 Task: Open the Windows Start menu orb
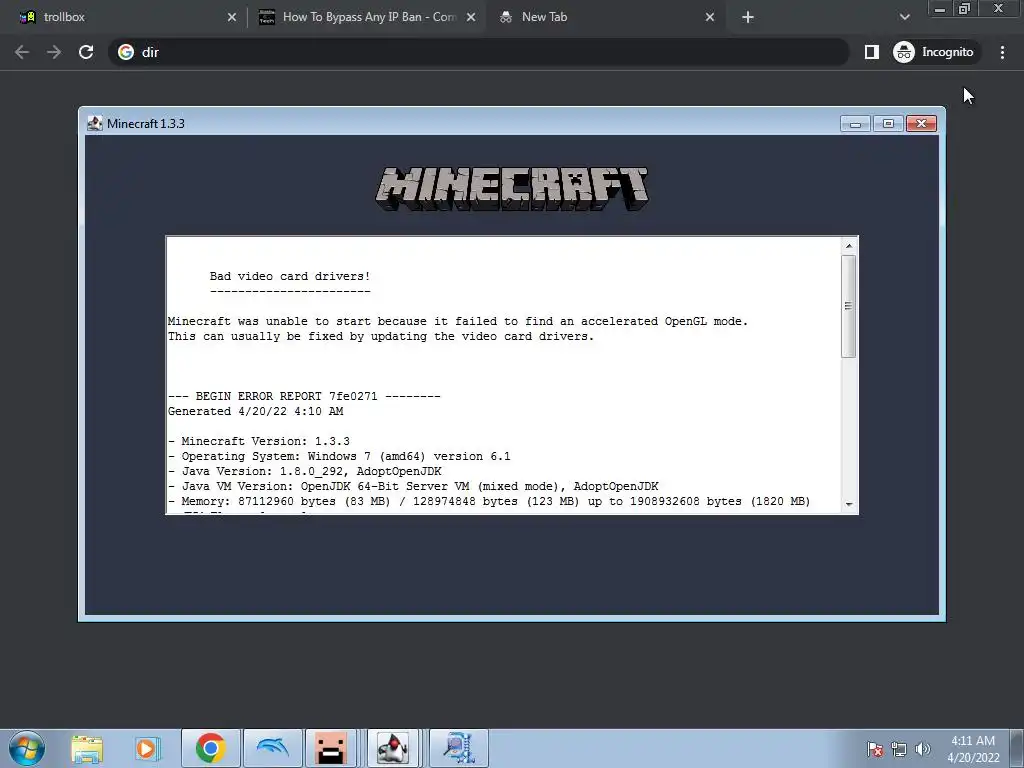pos(27,748)
